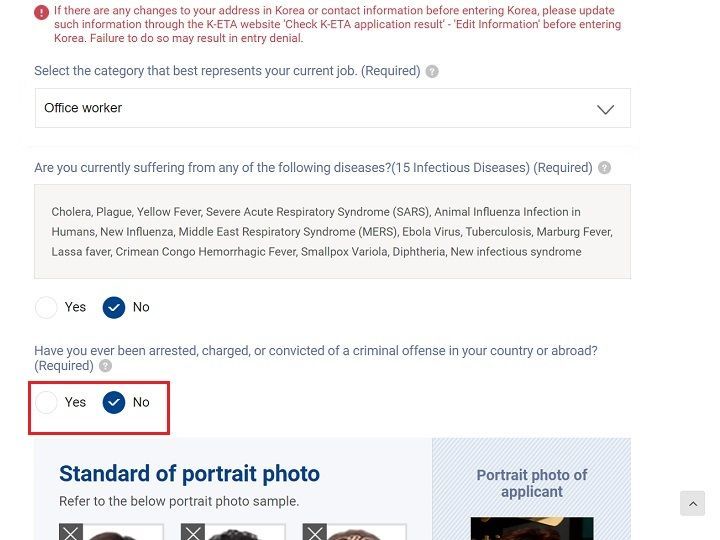Click the chevron arrow of job category dropdown

(605, 109)
